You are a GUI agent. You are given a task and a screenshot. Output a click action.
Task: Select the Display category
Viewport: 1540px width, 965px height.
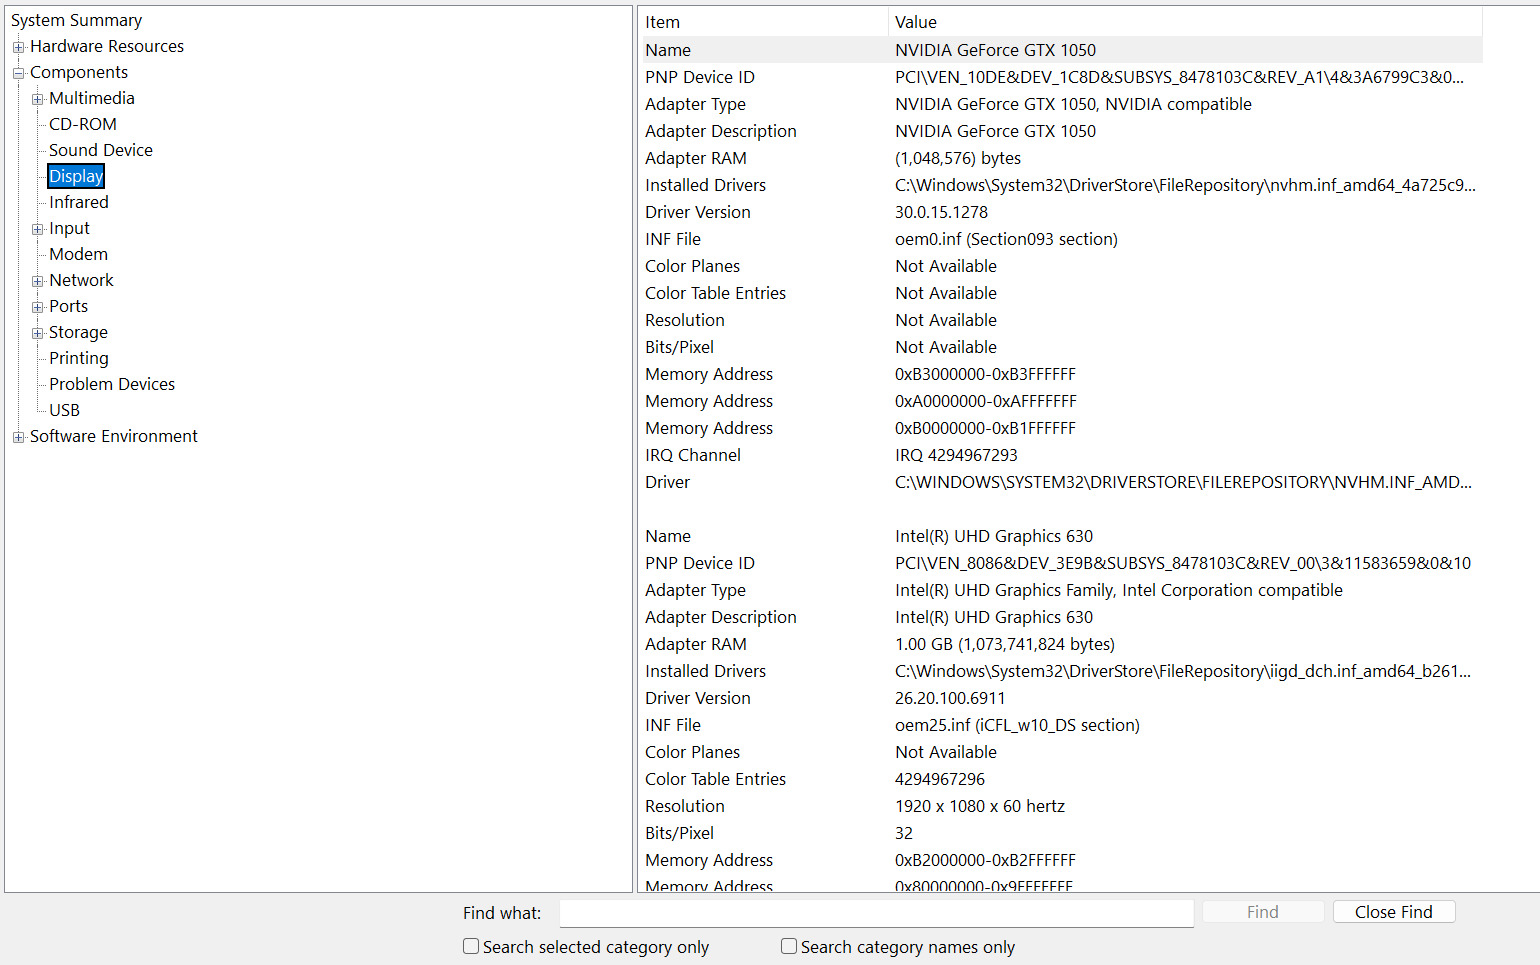tap(76, 176)
